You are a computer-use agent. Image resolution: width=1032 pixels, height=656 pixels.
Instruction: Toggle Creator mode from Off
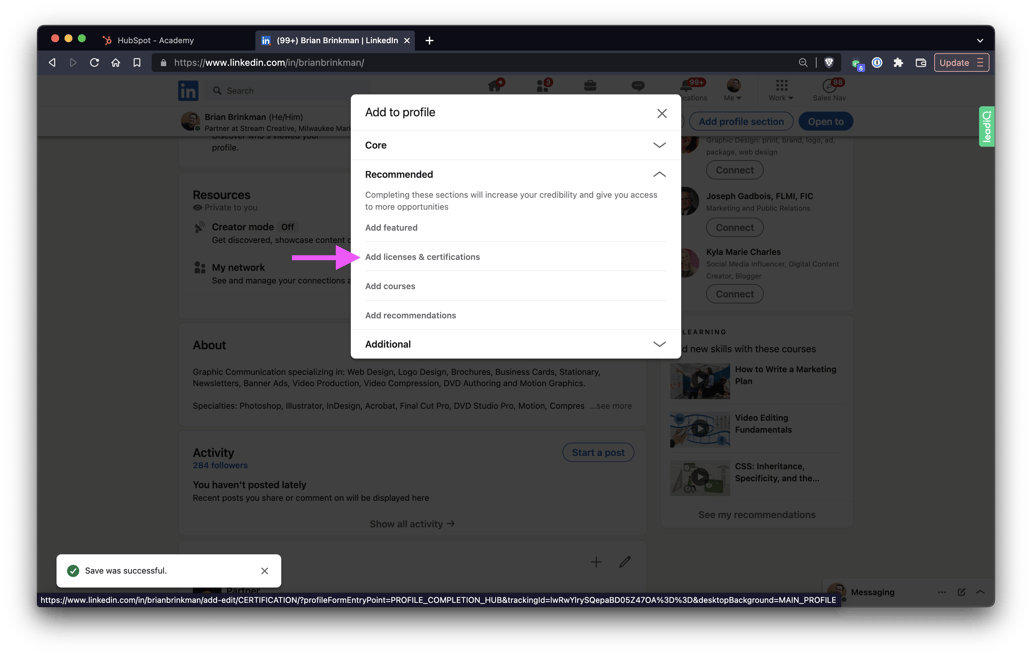click(x=287, y=227)
